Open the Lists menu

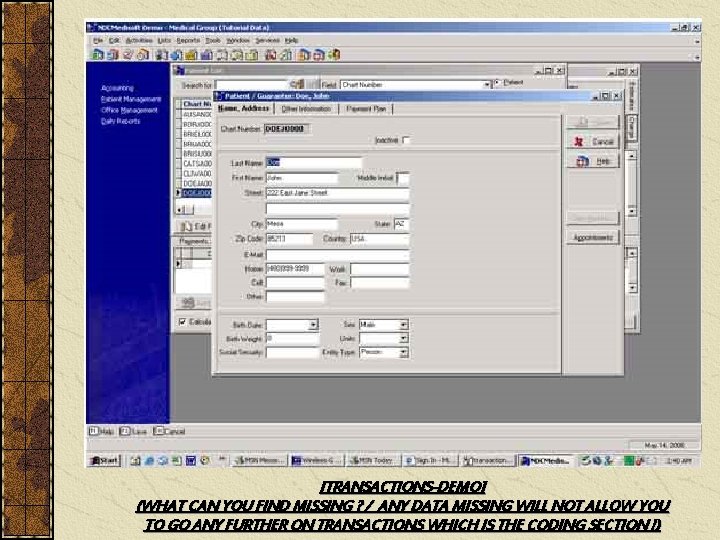click(164, 40)
